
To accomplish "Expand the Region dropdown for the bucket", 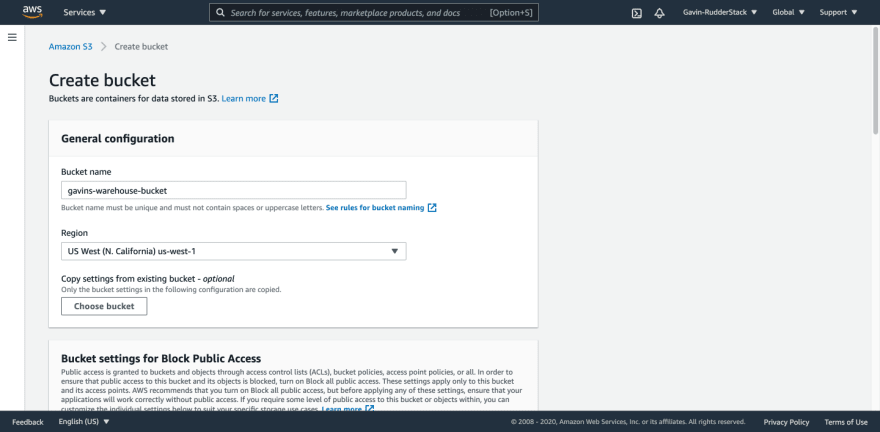I will click(x=233, y=251).
